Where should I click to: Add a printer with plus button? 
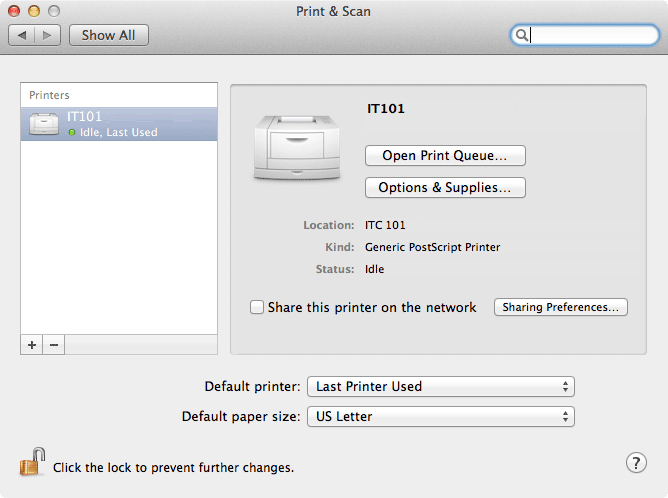pos(32,345)
